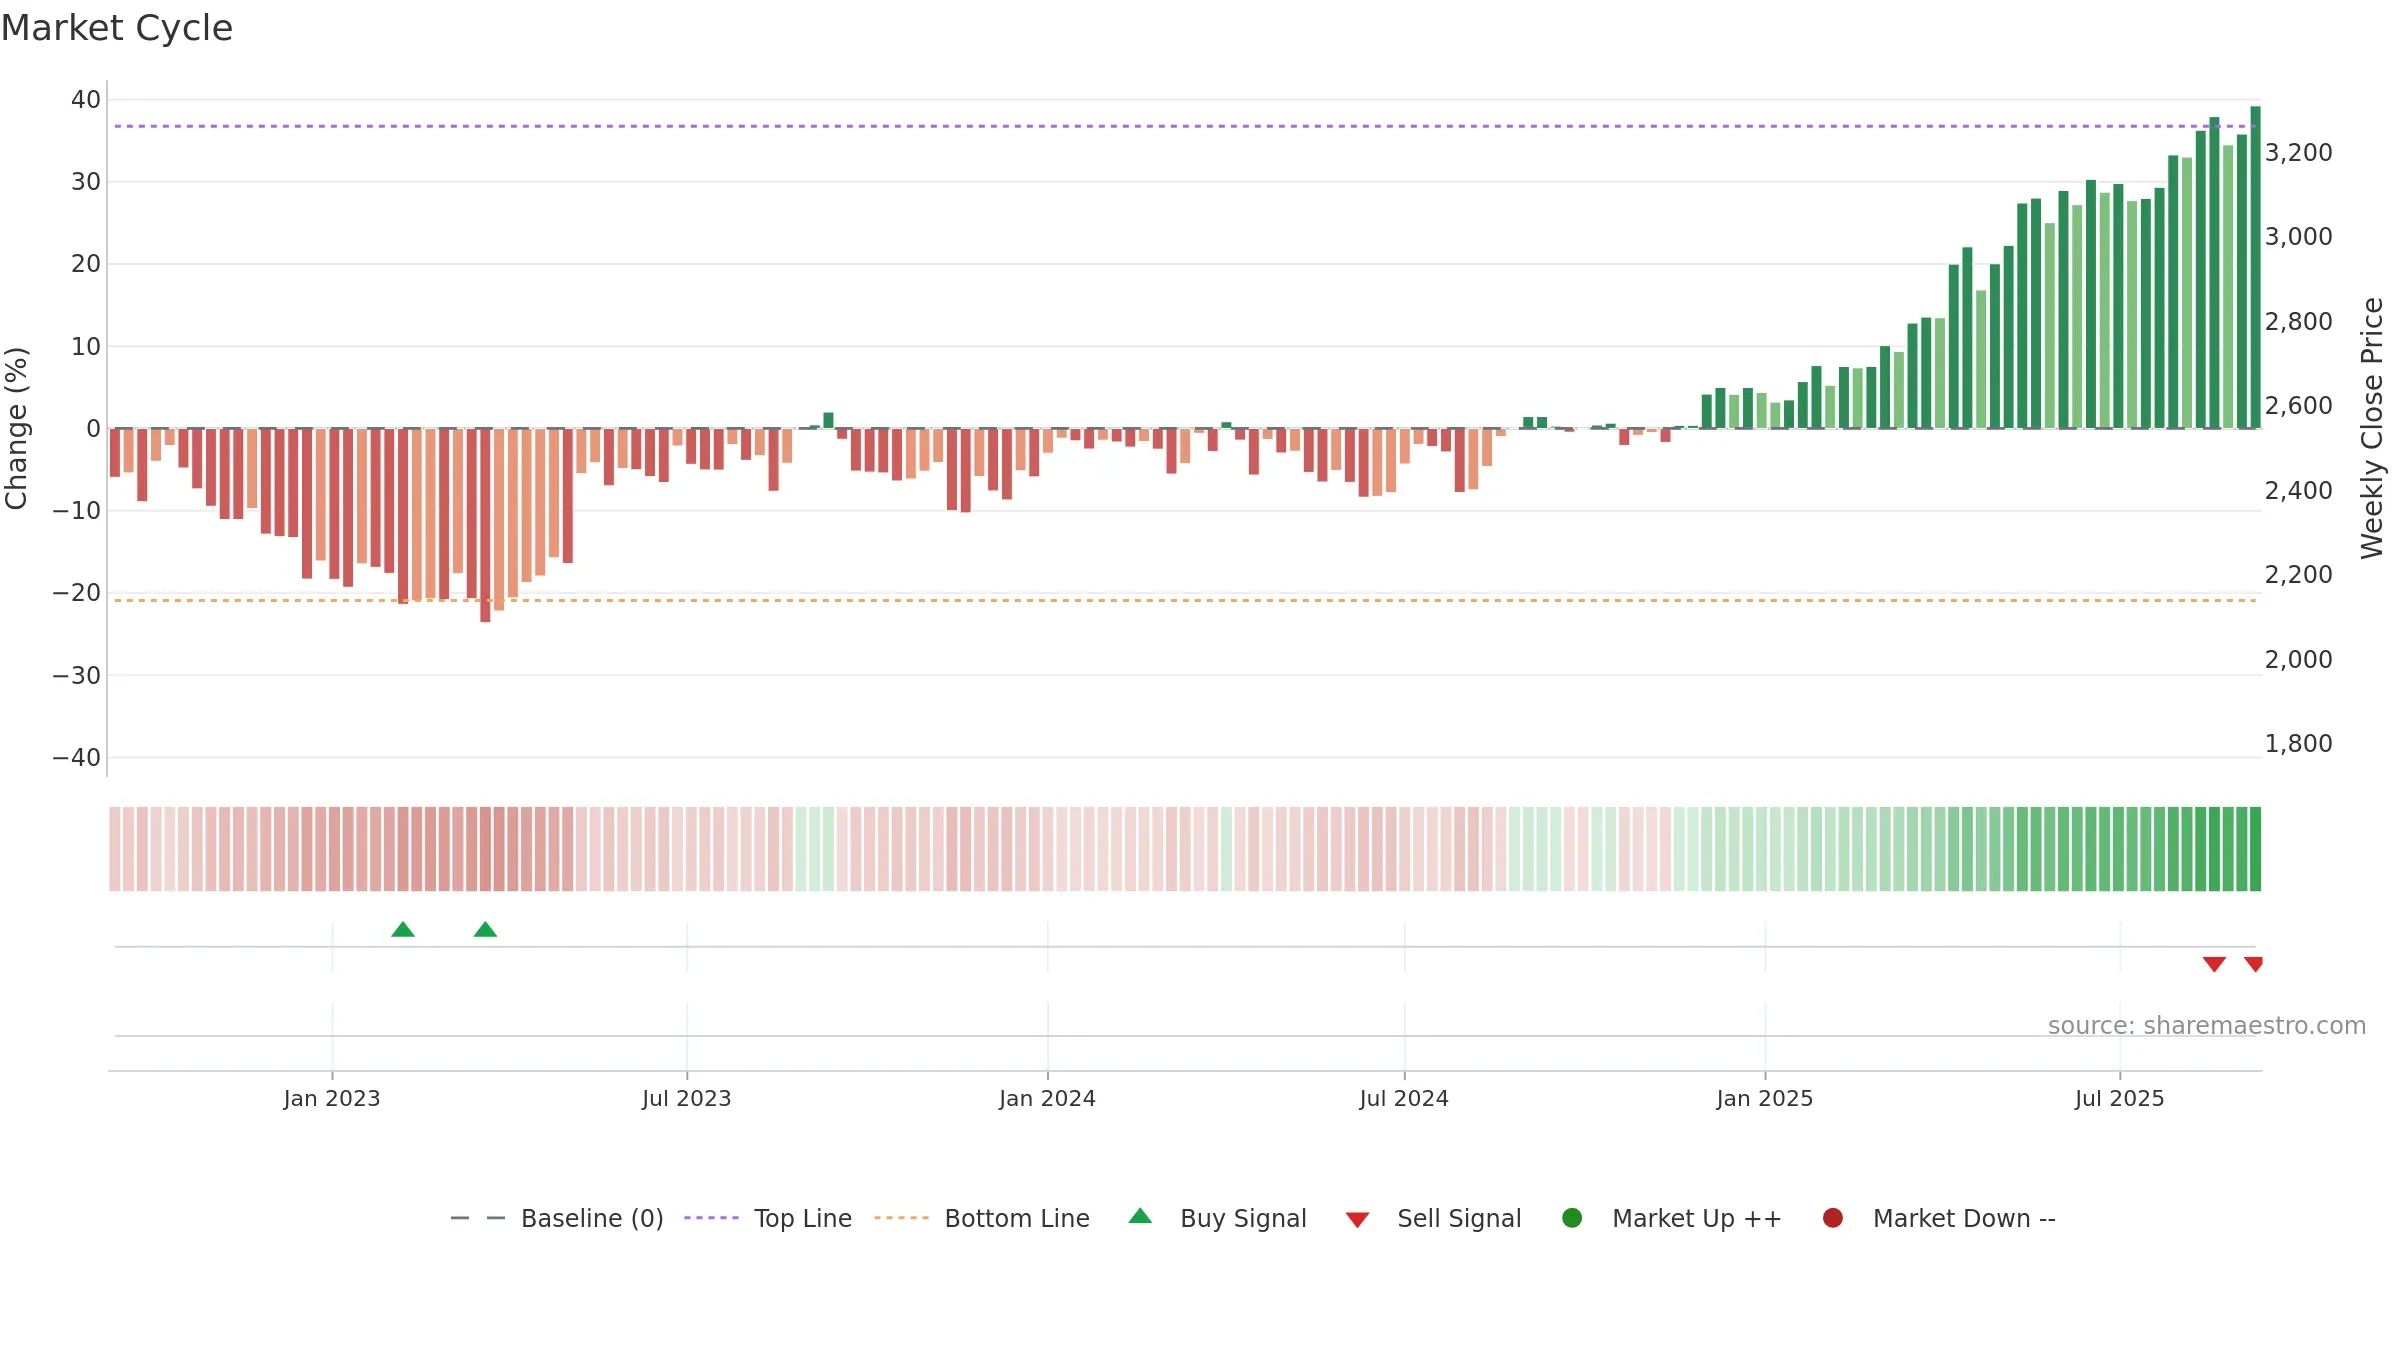The image size is (2400, 1350).
Task: Click the Jul 2024 x-axis label
Action: 1404,1099
